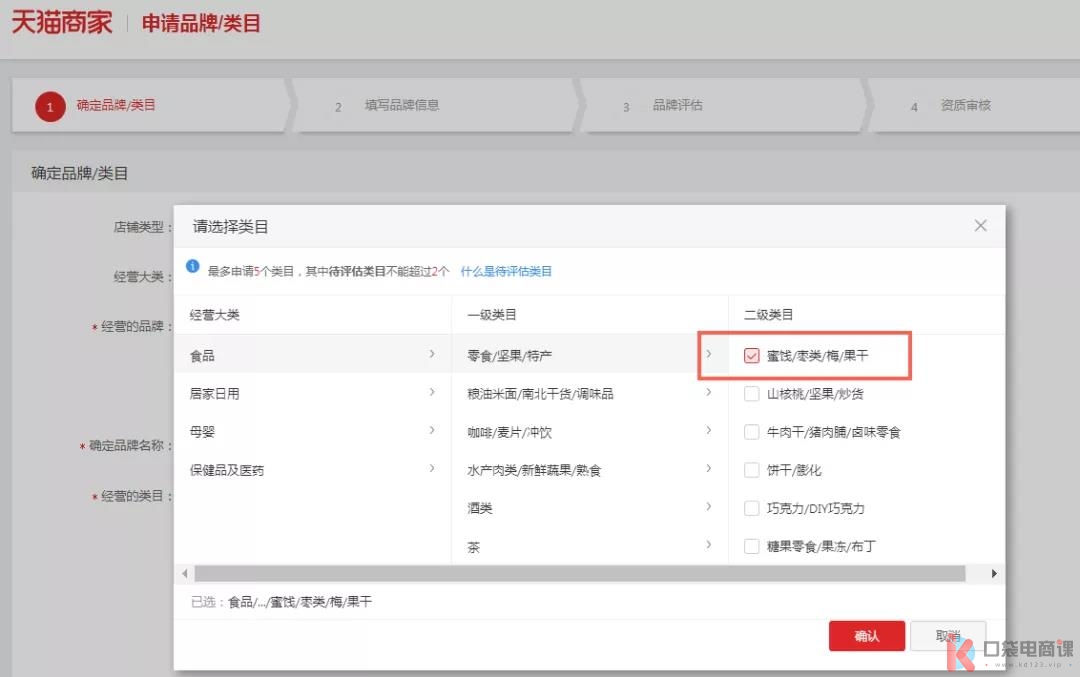Select 水产肉类/新鲜蔬果/熟食 category
1080x677 pixels.
click(590, 470)
